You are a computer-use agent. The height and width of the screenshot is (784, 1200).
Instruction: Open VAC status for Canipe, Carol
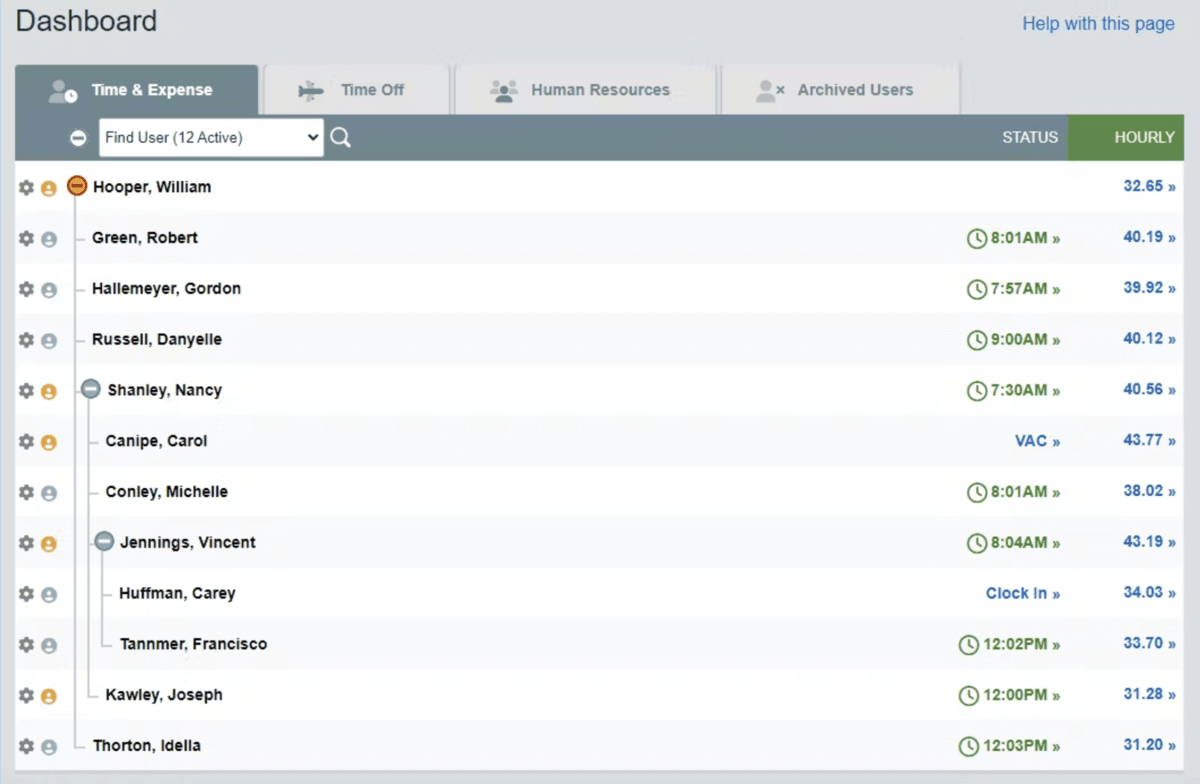point(1037,441)
